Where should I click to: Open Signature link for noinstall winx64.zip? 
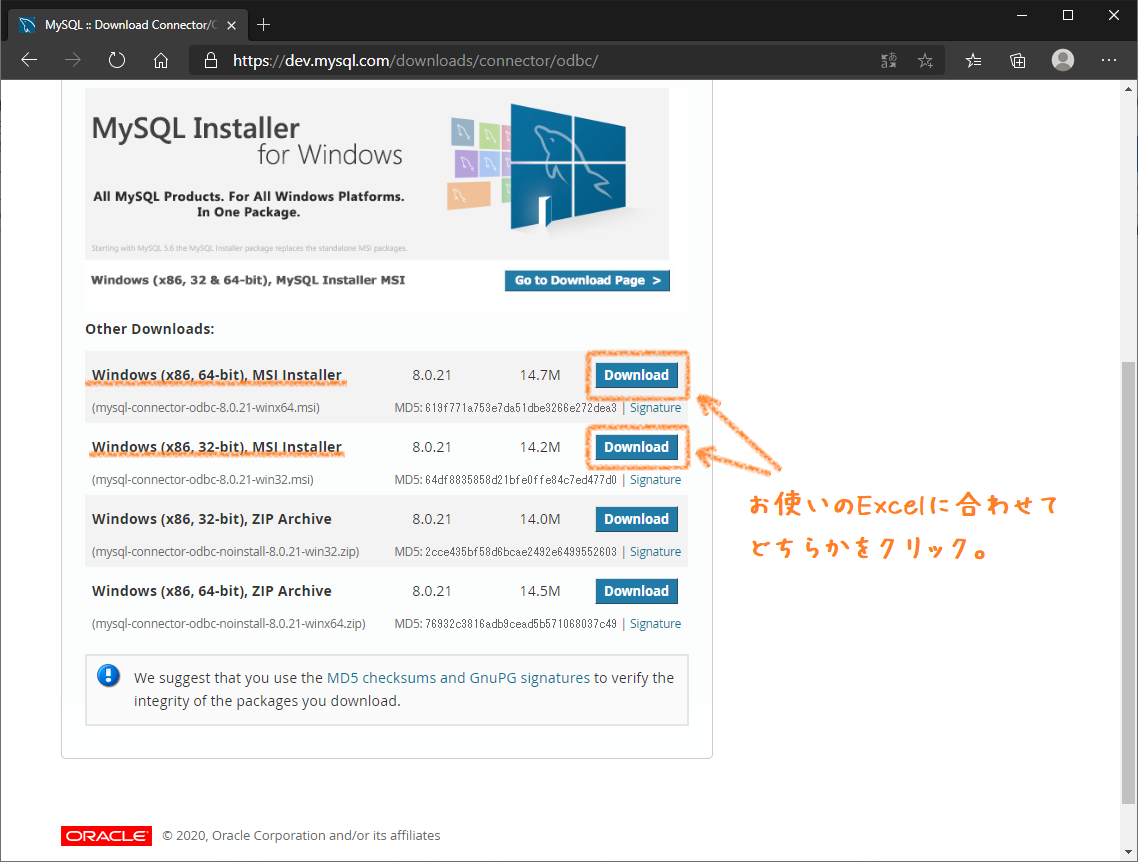(x=655, y=623)
